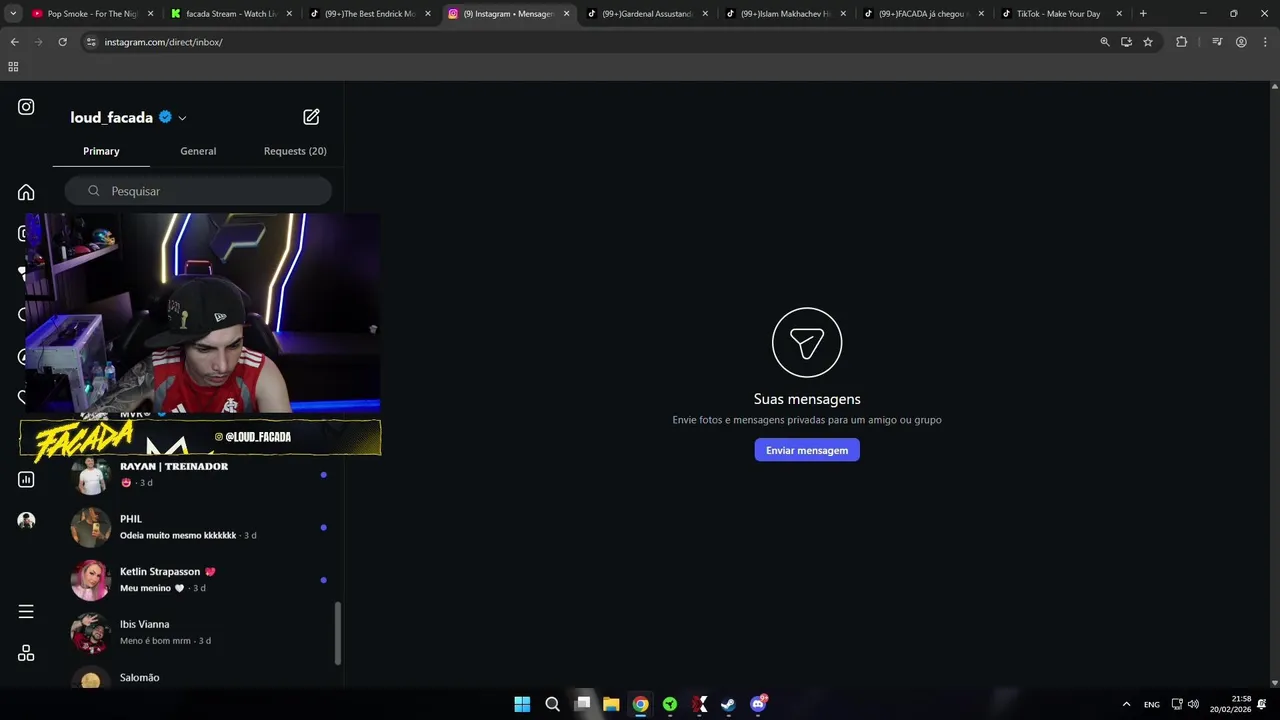Expand the loud_facada account switcher chevron
The height and width of the screenshot is (720, 1280).
click(x=182, y=118)
